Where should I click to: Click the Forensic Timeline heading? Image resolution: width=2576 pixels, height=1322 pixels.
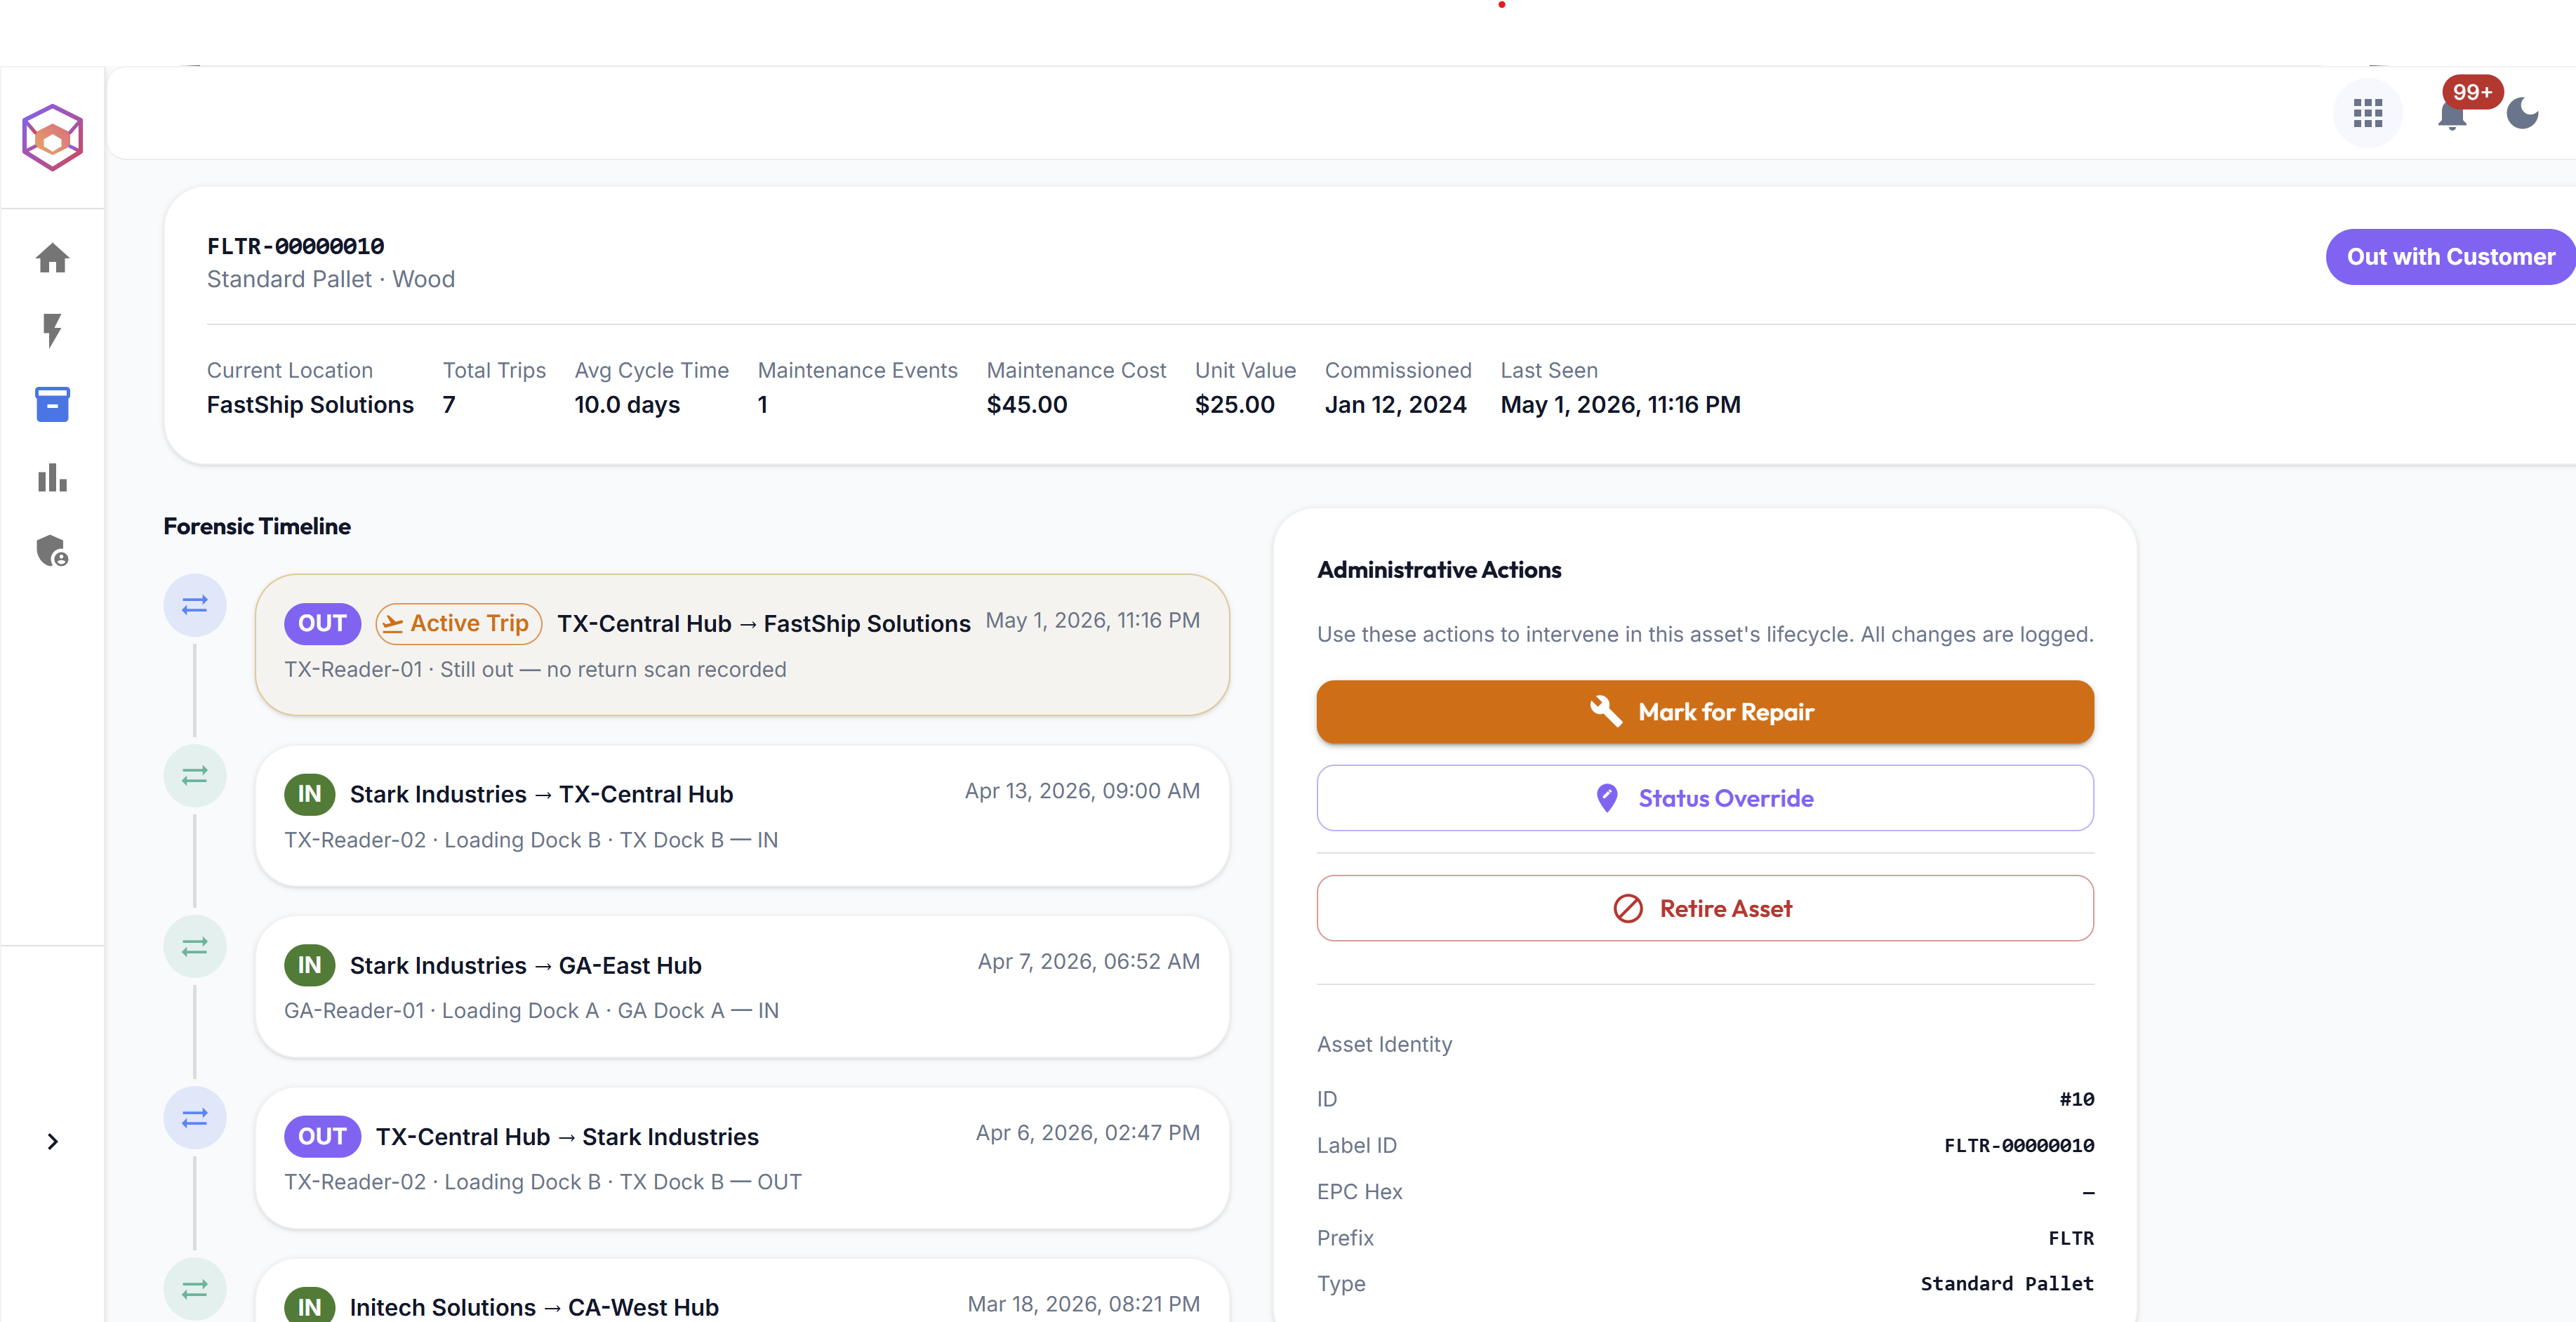click(x=257, y=526)
